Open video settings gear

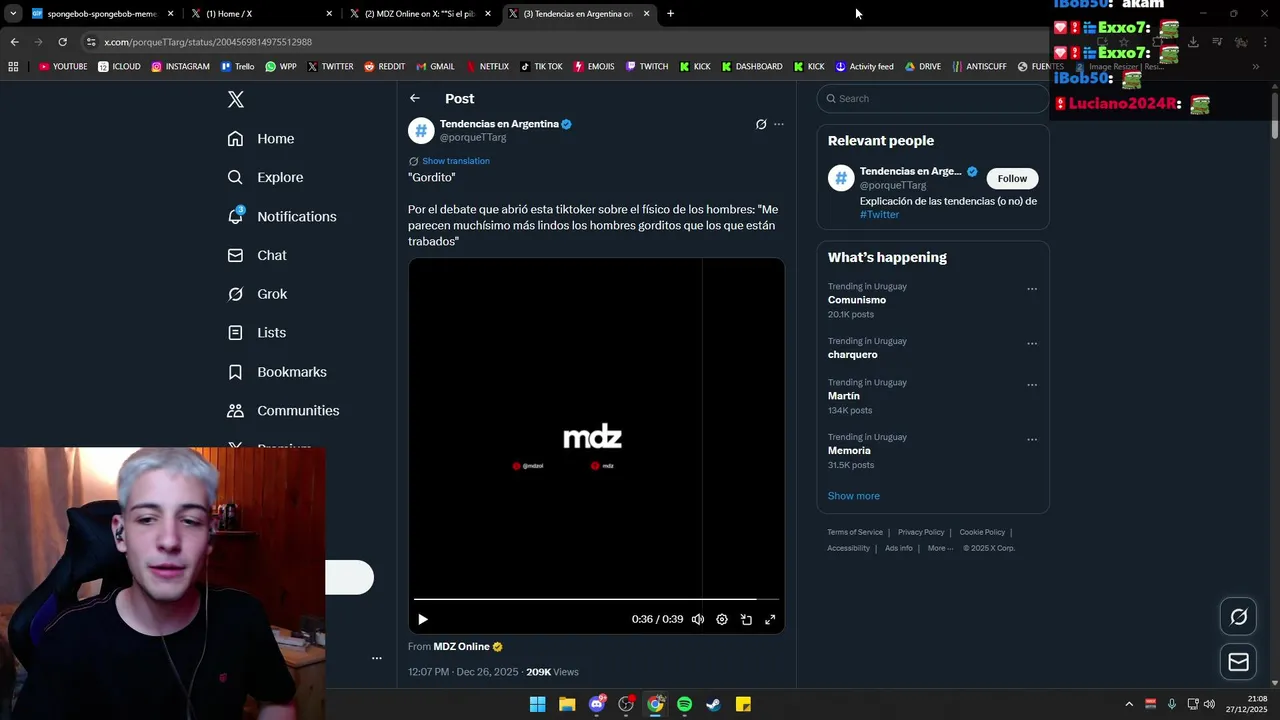722,619
